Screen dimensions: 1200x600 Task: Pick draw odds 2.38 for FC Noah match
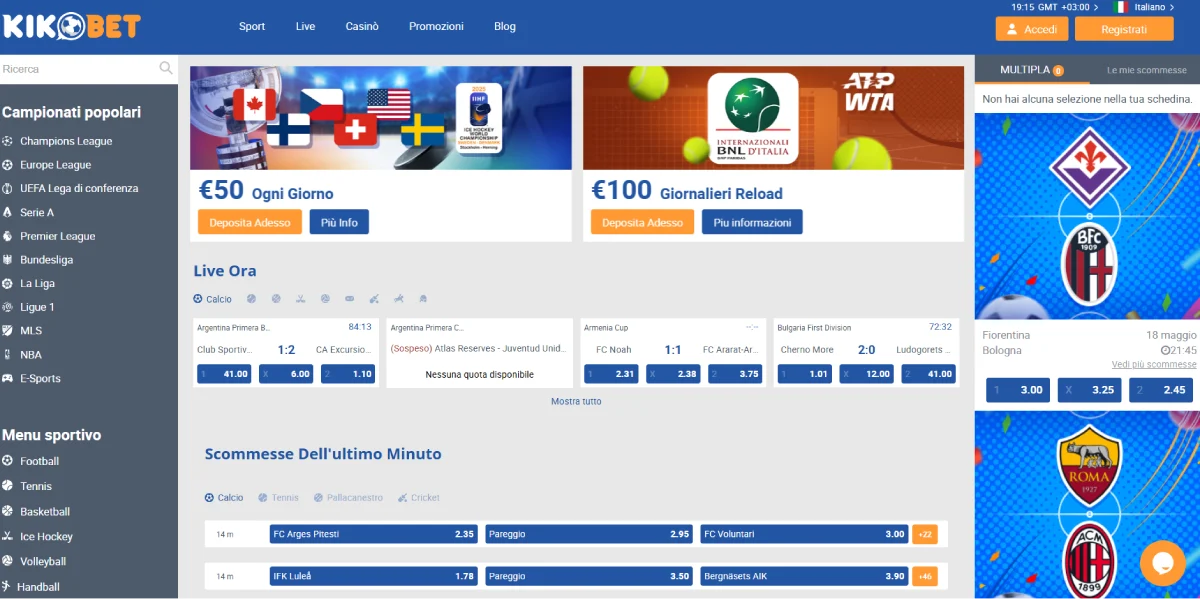pyautogui.click(x=673, y=374)
